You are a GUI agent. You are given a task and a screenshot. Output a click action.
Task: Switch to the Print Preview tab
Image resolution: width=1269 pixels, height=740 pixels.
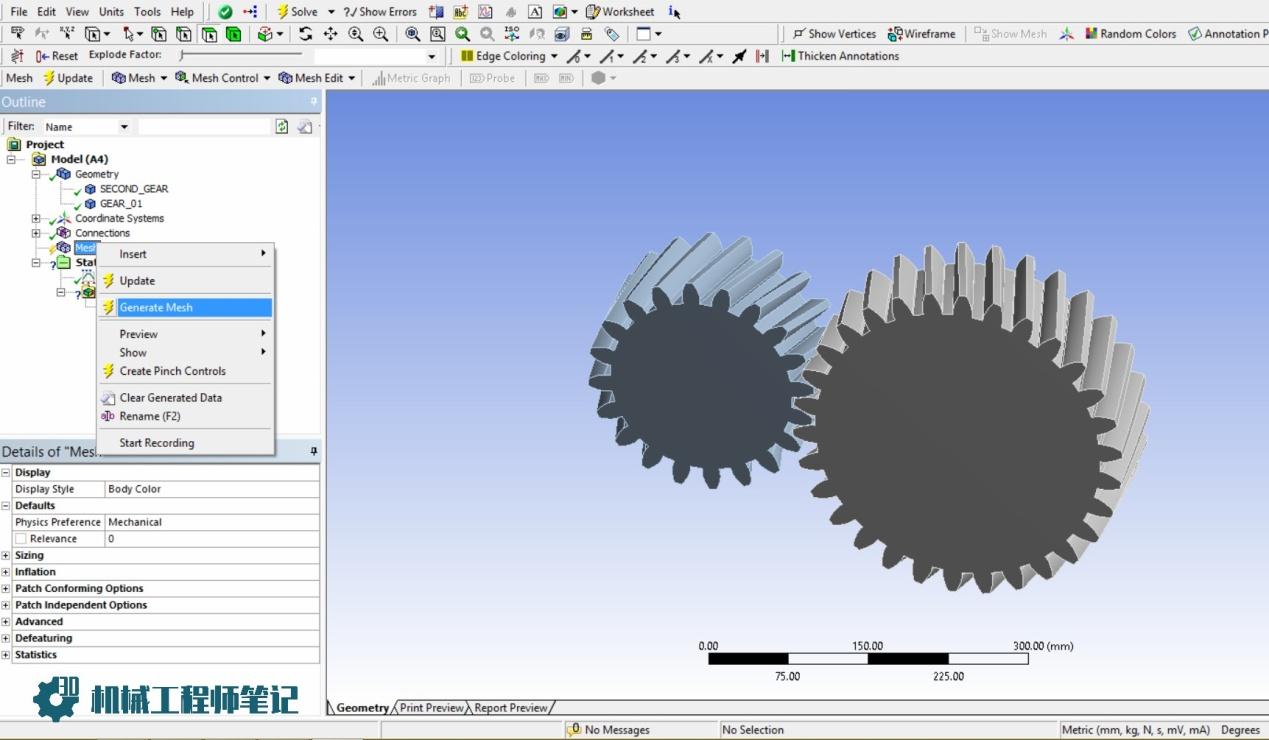[x=432, y=708]
